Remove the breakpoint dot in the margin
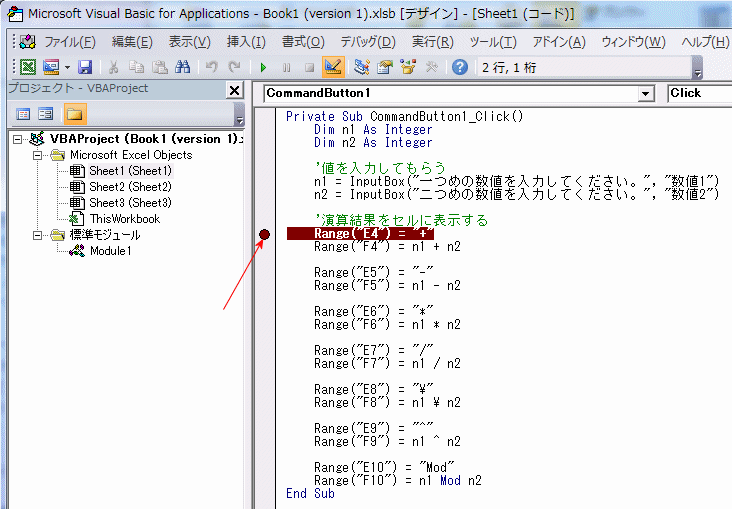 point(264,235)
